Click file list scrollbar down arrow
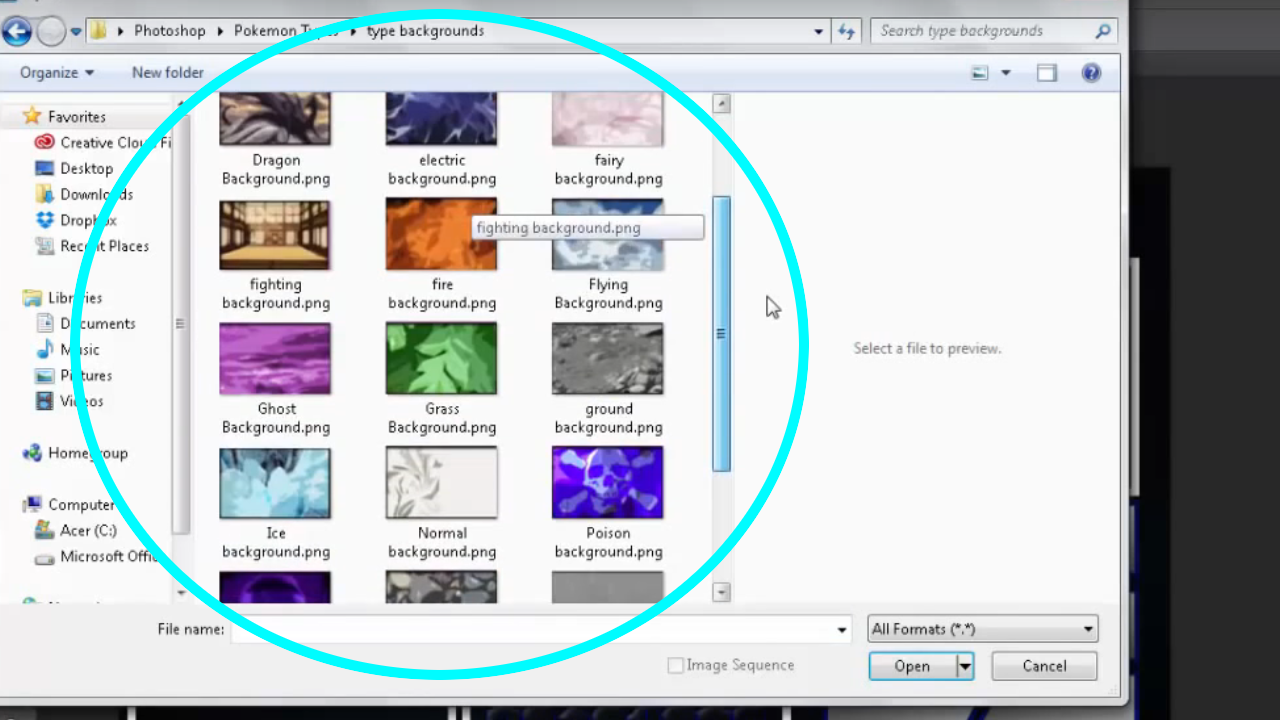The width and height of the screenshot is (1280, 720). coord(721,592)
